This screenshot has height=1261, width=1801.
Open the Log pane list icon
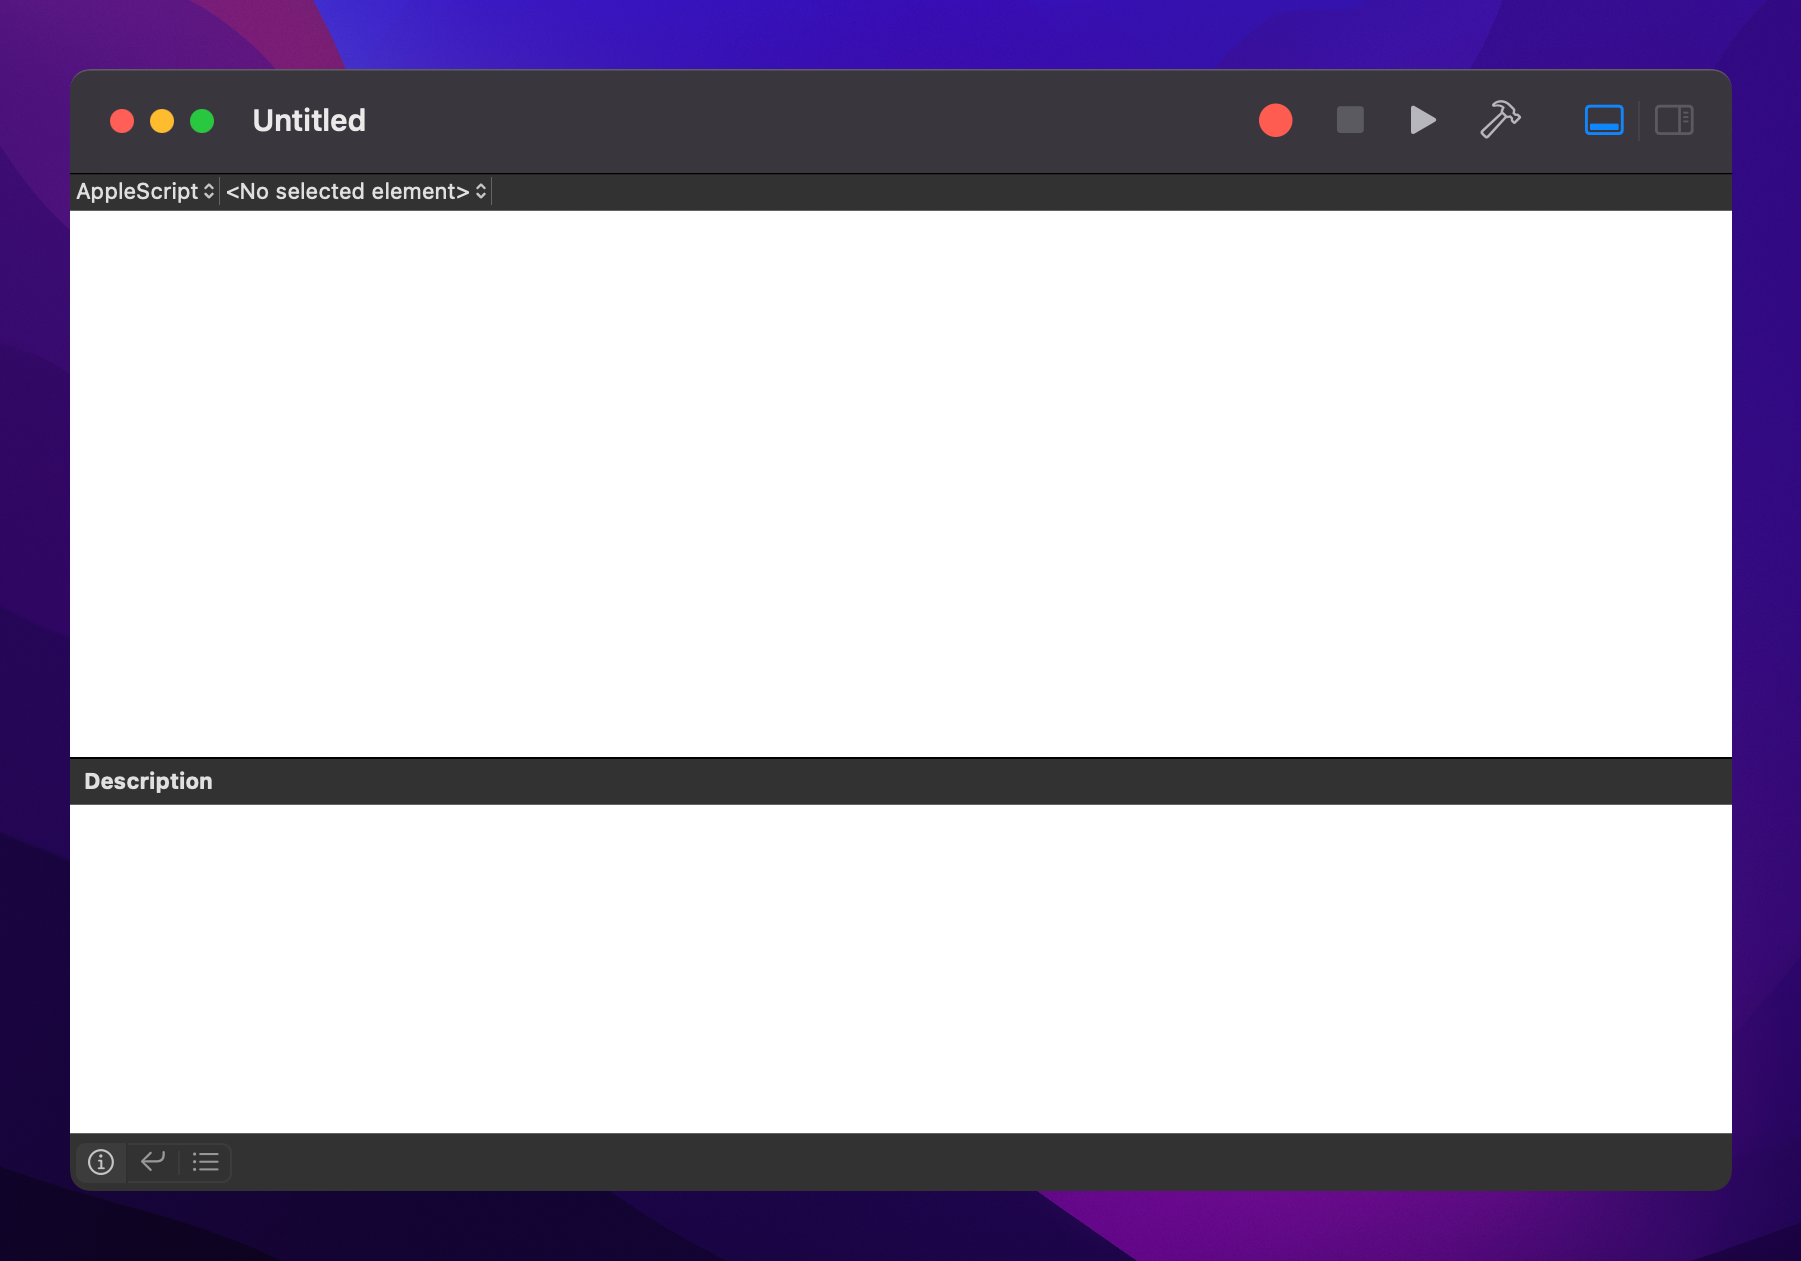[206, 1162]
